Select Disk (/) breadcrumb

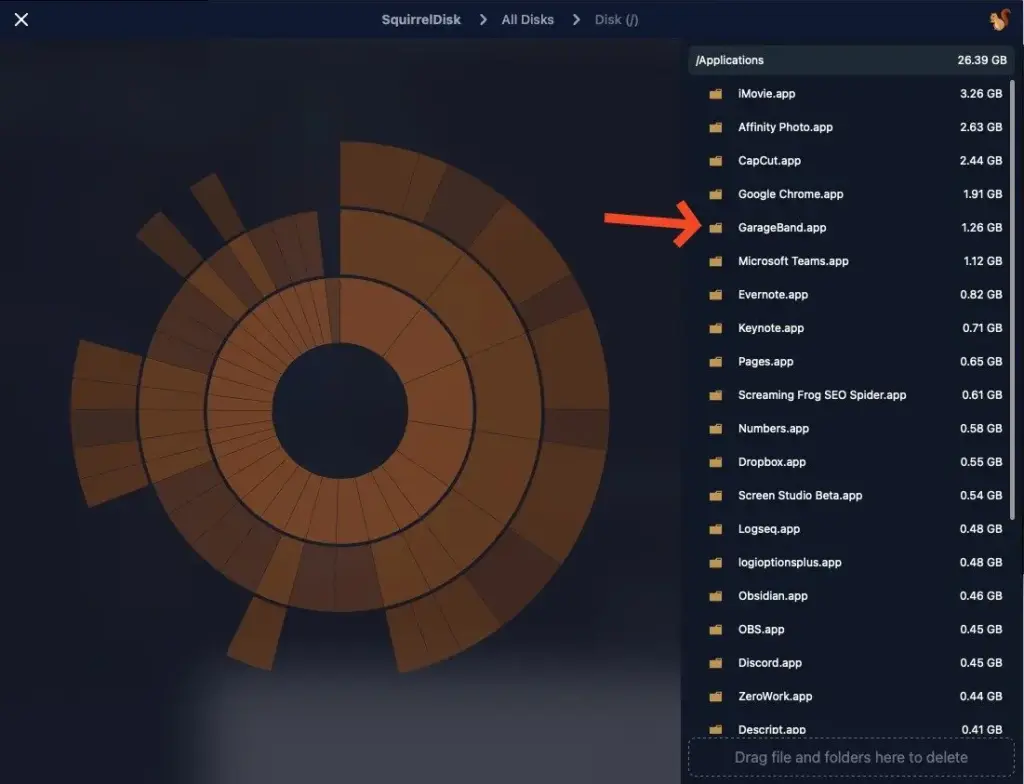click(x=616, y=20)
